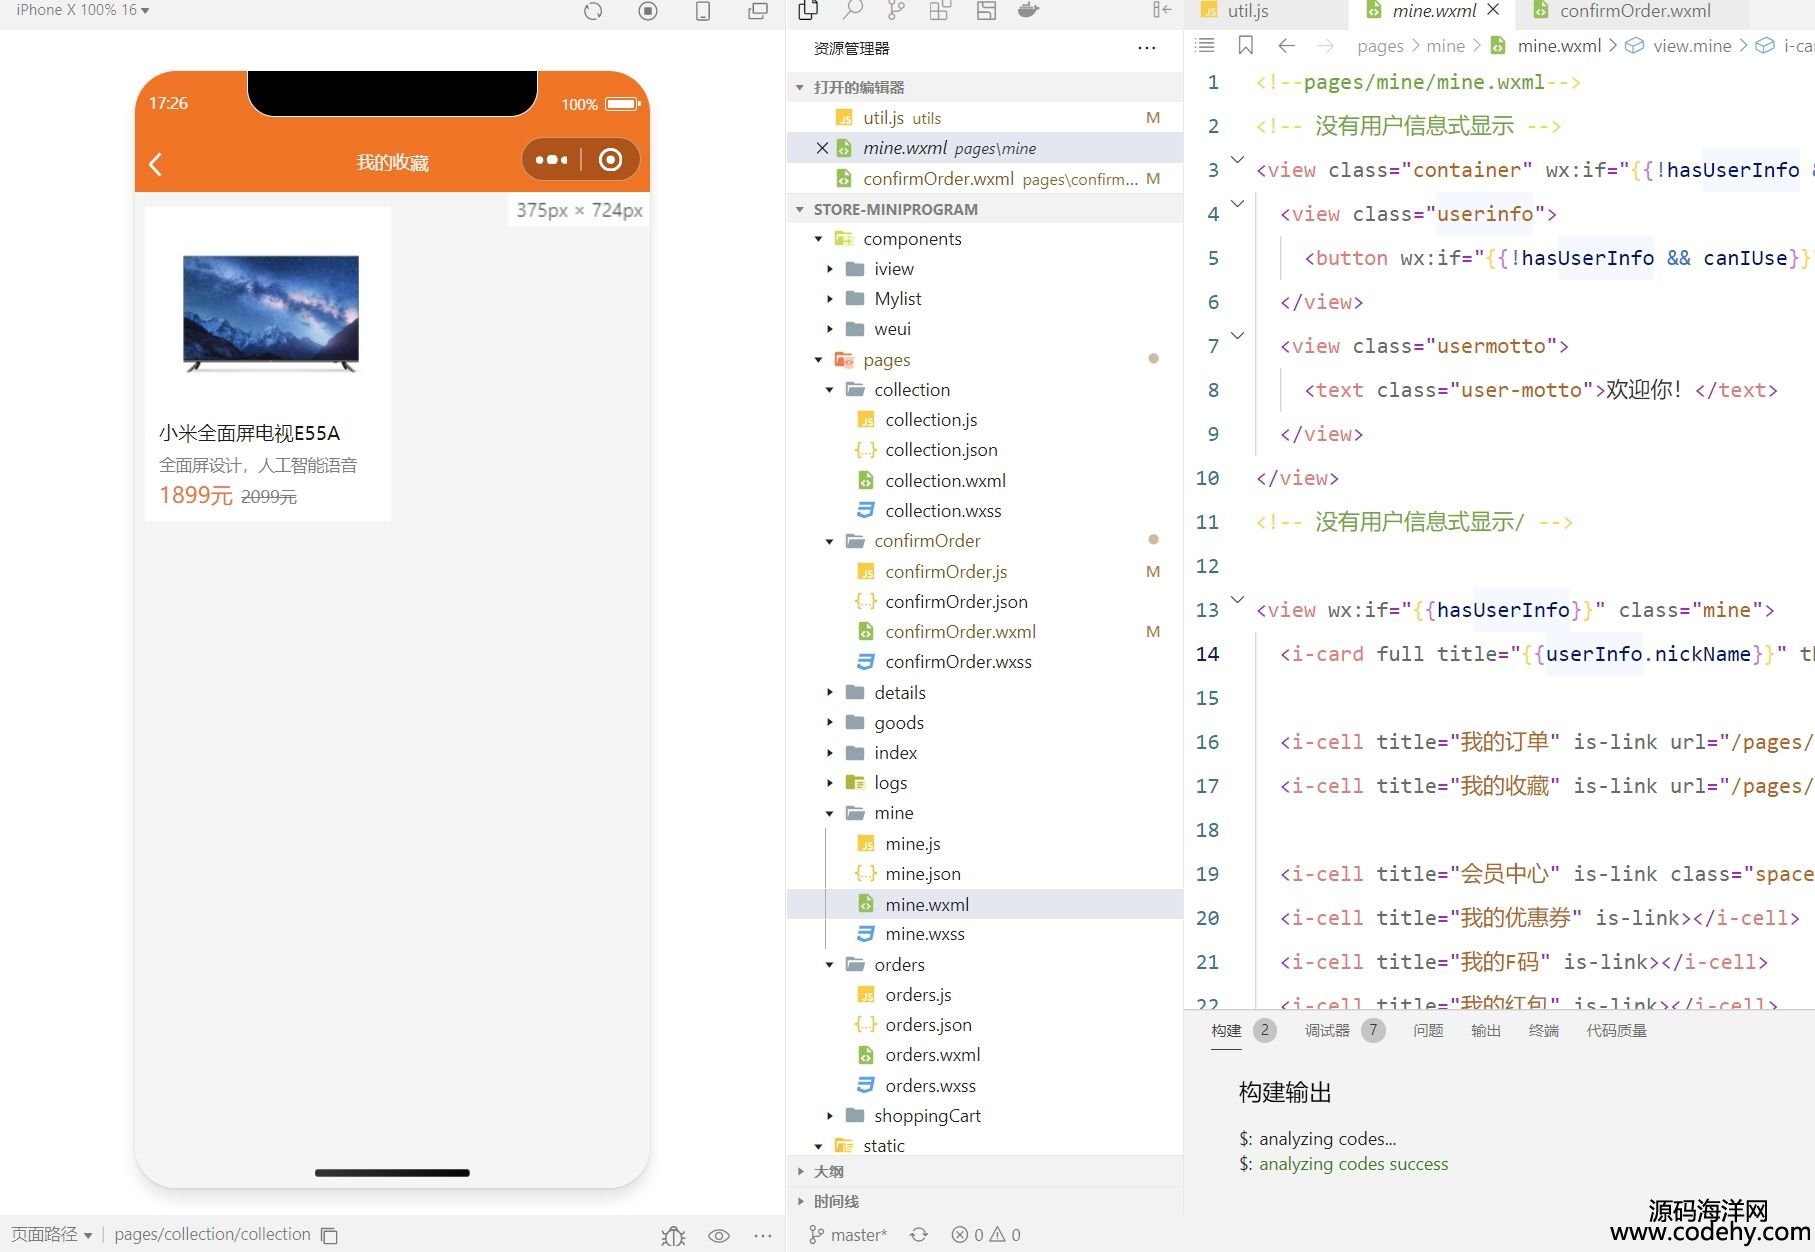Screen dimensions: 1815x1252
Task: Click the mine breadcrumb folder segment
Action: coord(1445,45)
